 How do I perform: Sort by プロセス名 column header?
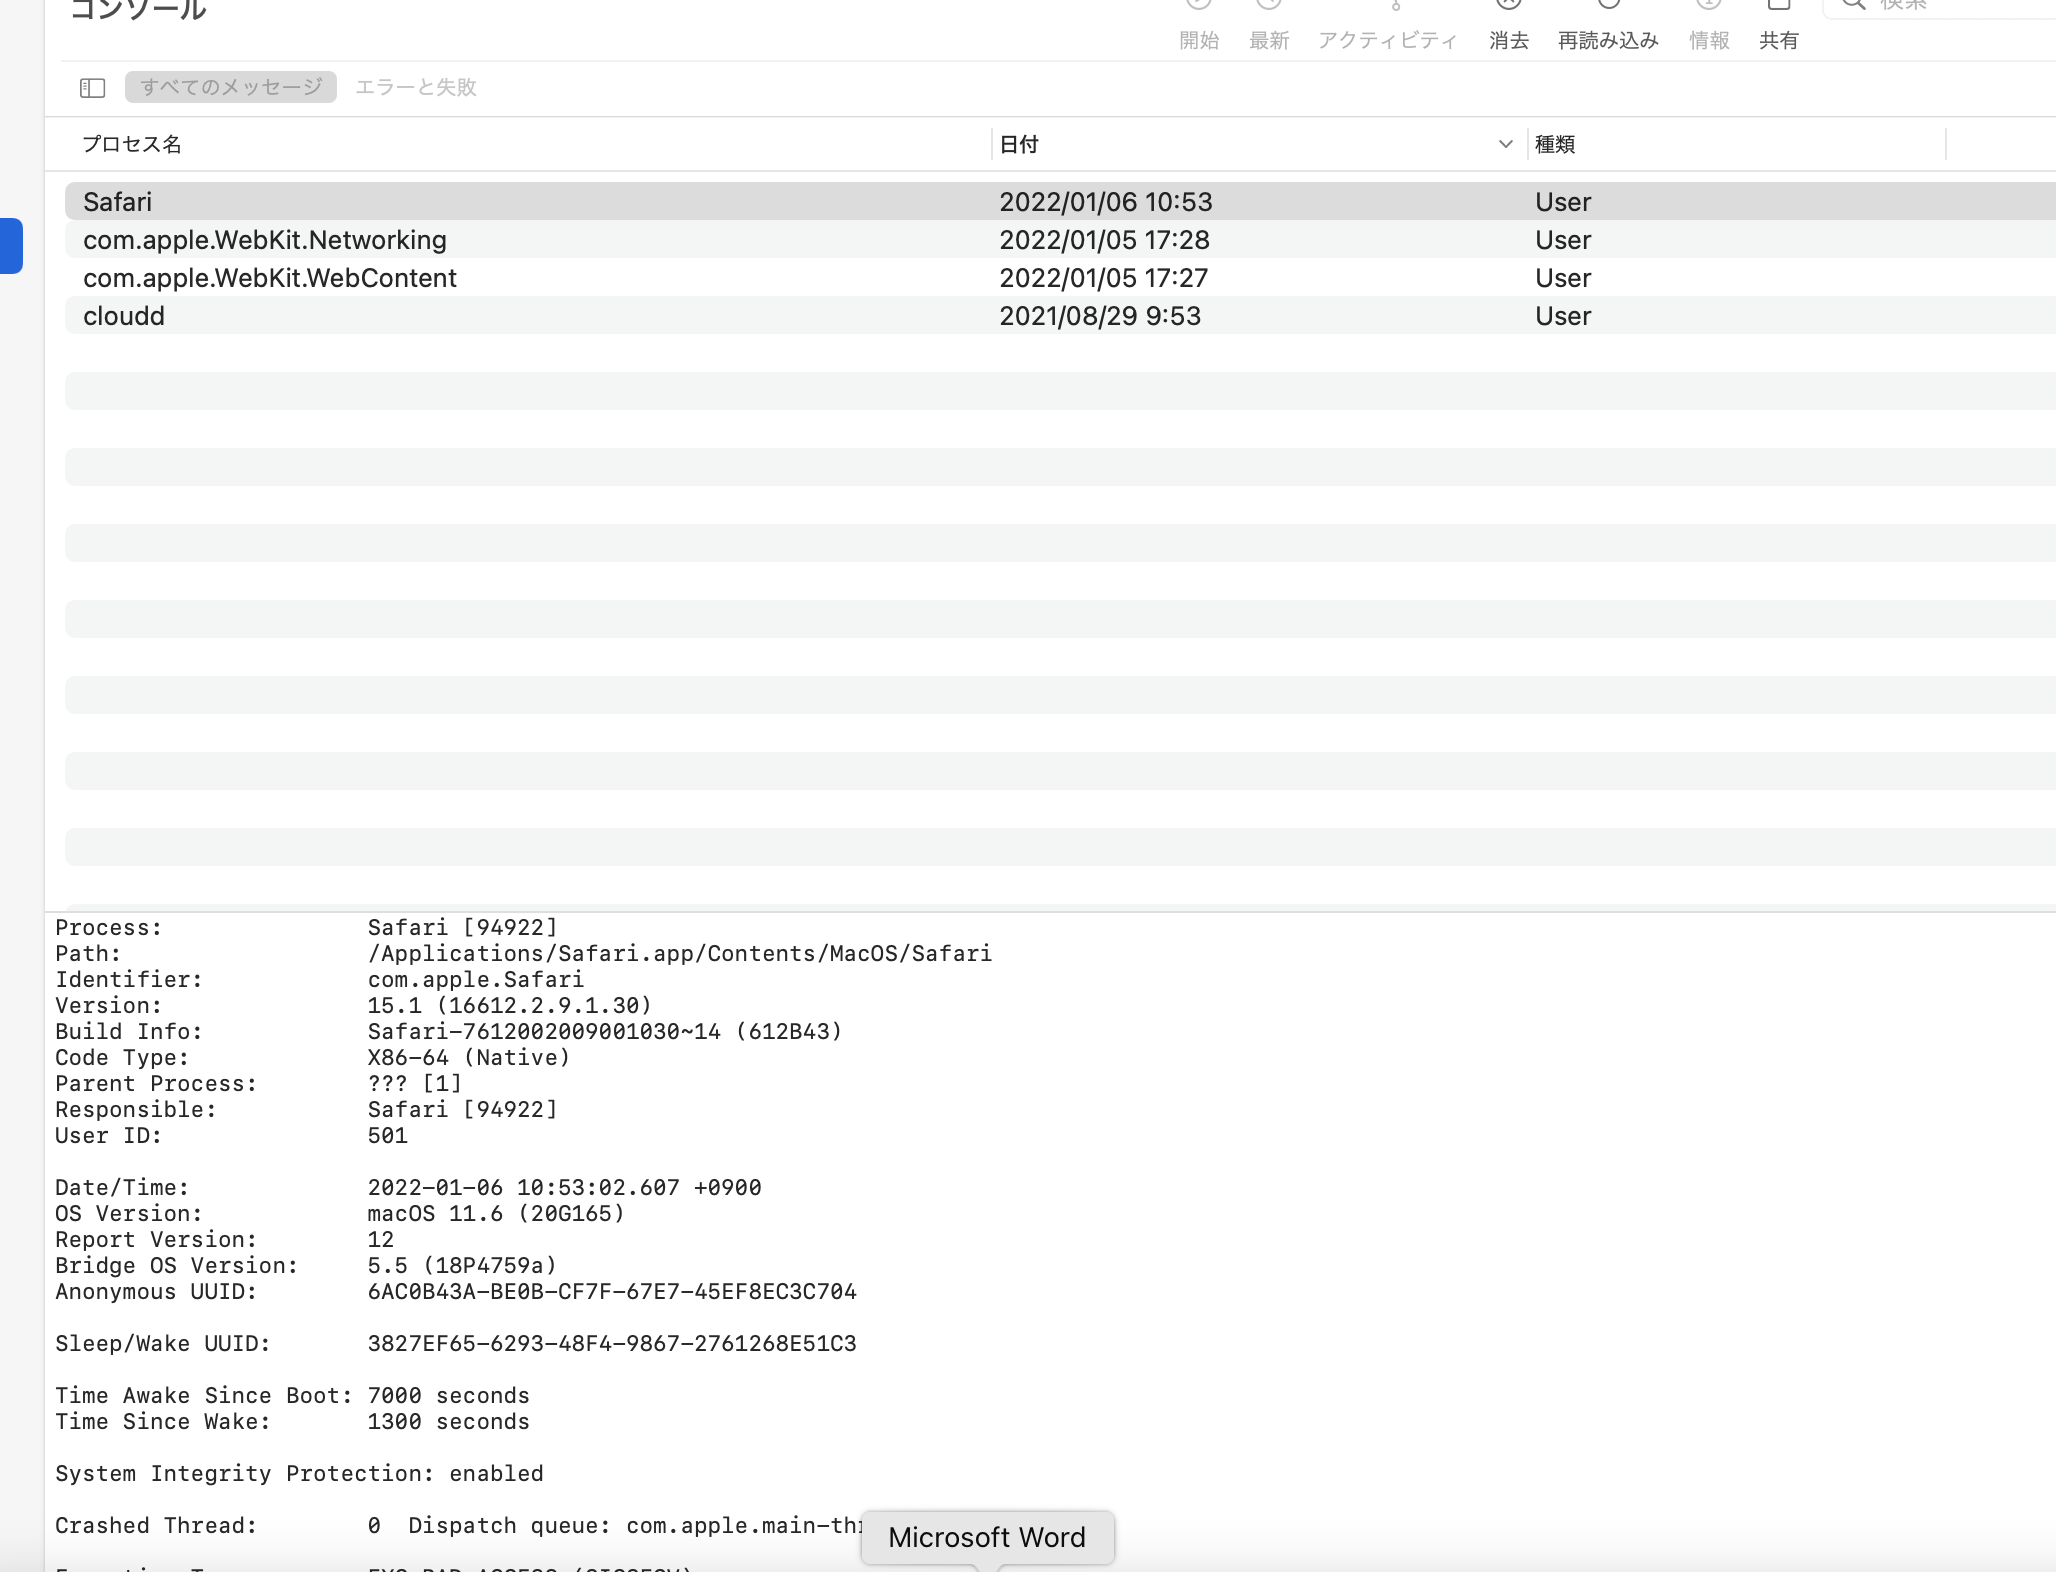point(132,144)
